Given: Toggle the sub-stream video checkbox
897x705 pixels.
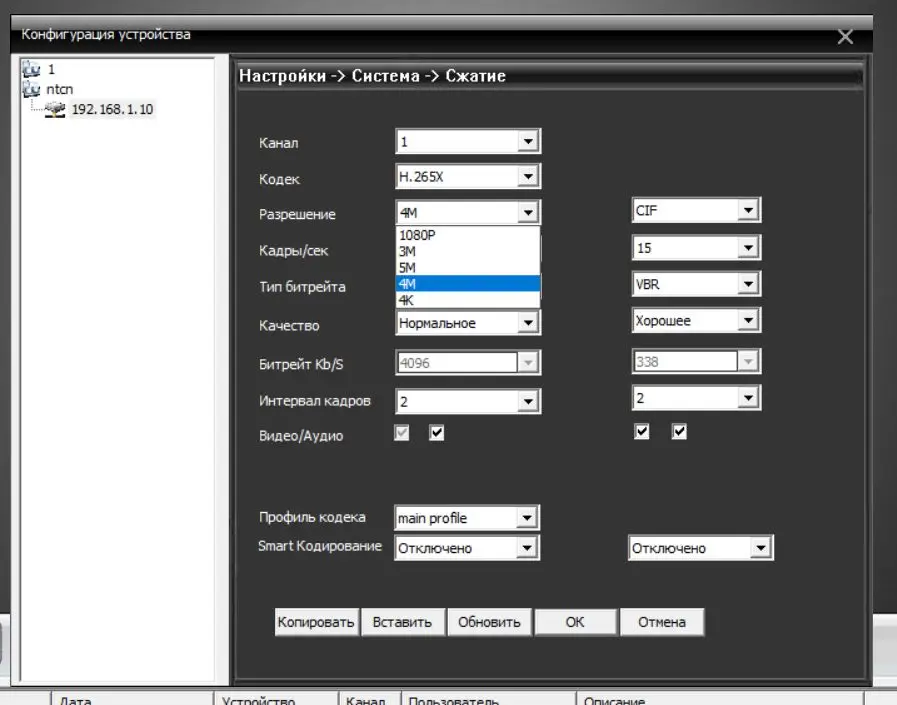Looking at the screenshot, I should pos(642,431).
